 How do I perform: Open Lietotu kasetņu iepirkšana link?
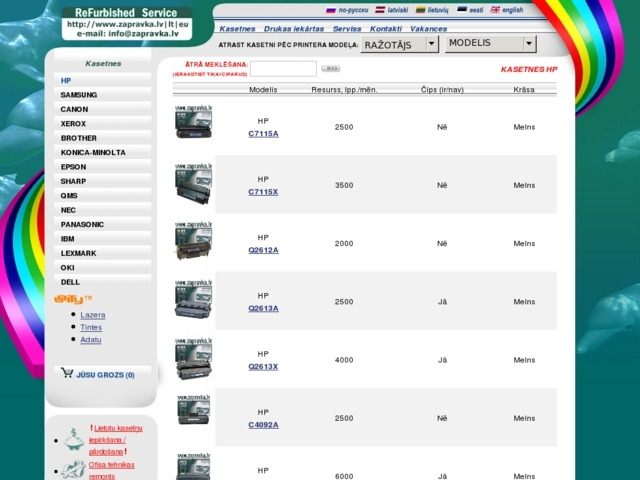click(116, 440)
